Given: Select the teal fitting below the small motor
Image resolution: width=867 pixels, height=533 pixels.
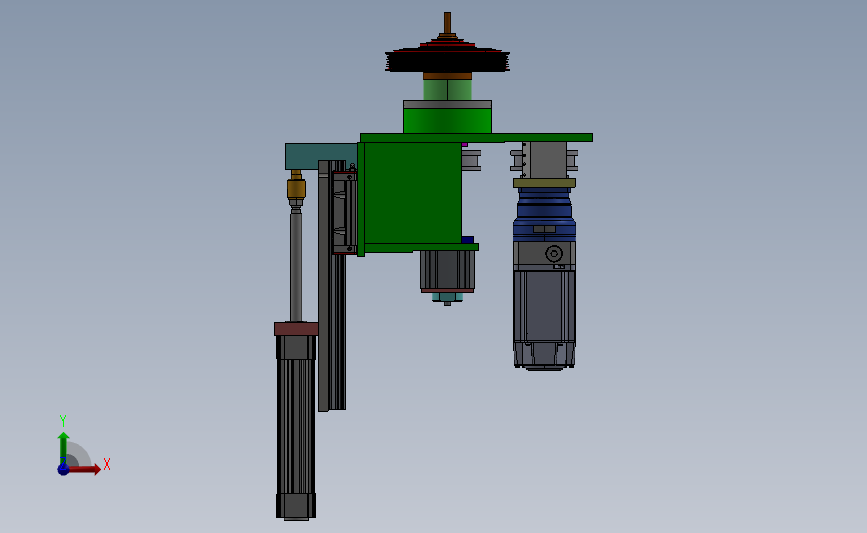Looking at the screenshot, I should pyautogui.click(x=447, y=297).
